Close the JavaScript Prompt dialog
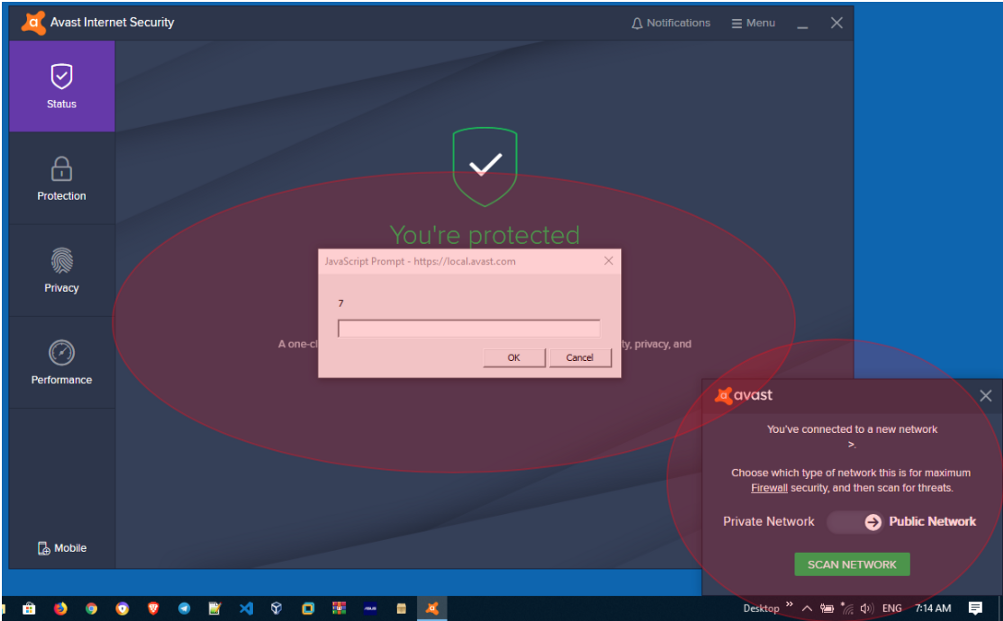The width and height of the screenshot is (1003, 621). (x=608, y=261)
